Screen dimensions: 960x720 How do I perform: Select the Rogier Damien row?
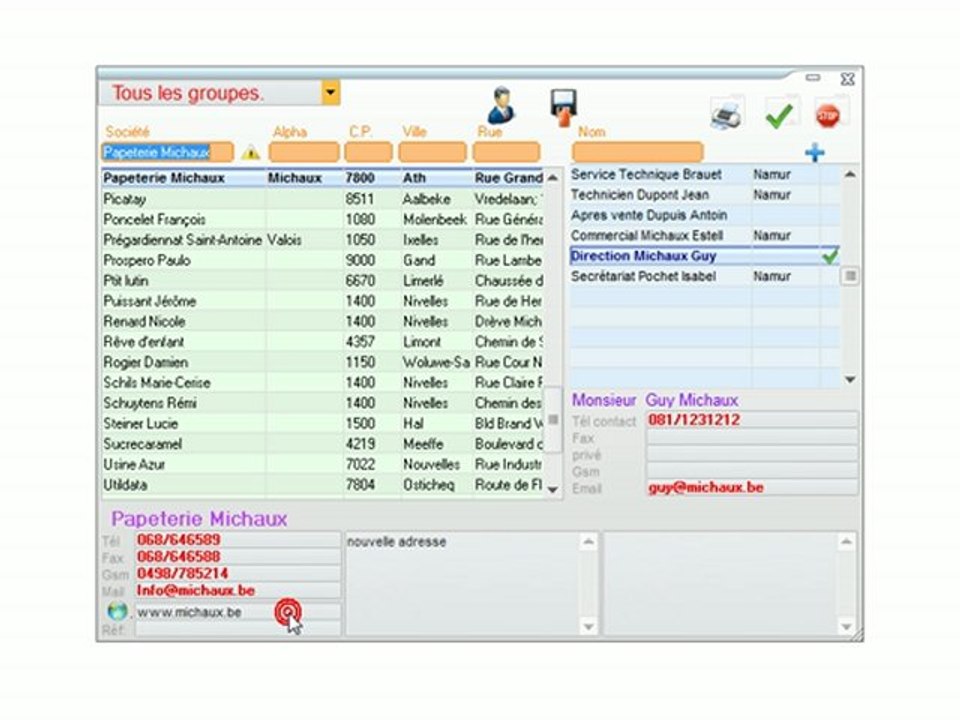(x=323, y=362)
